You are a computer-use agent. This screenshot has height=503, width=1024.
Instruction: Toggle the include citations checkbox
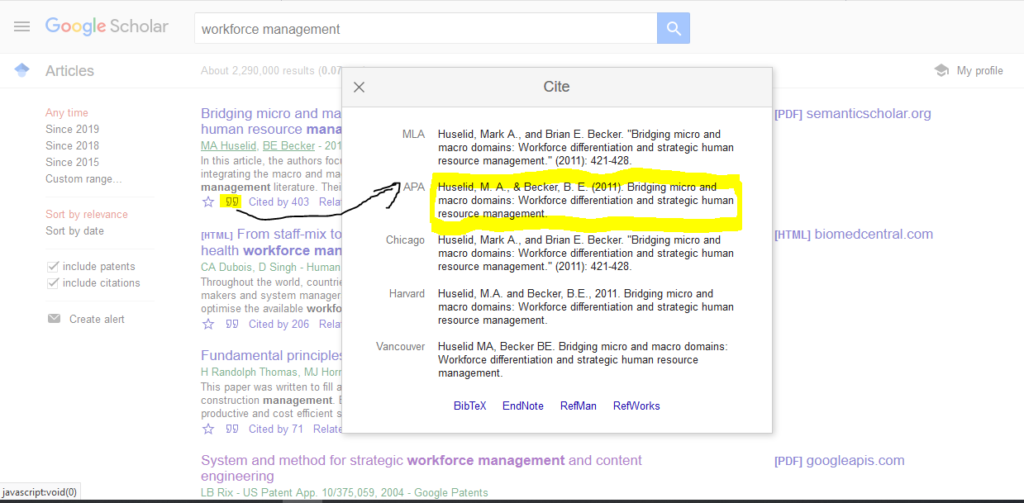pos(53,283)
